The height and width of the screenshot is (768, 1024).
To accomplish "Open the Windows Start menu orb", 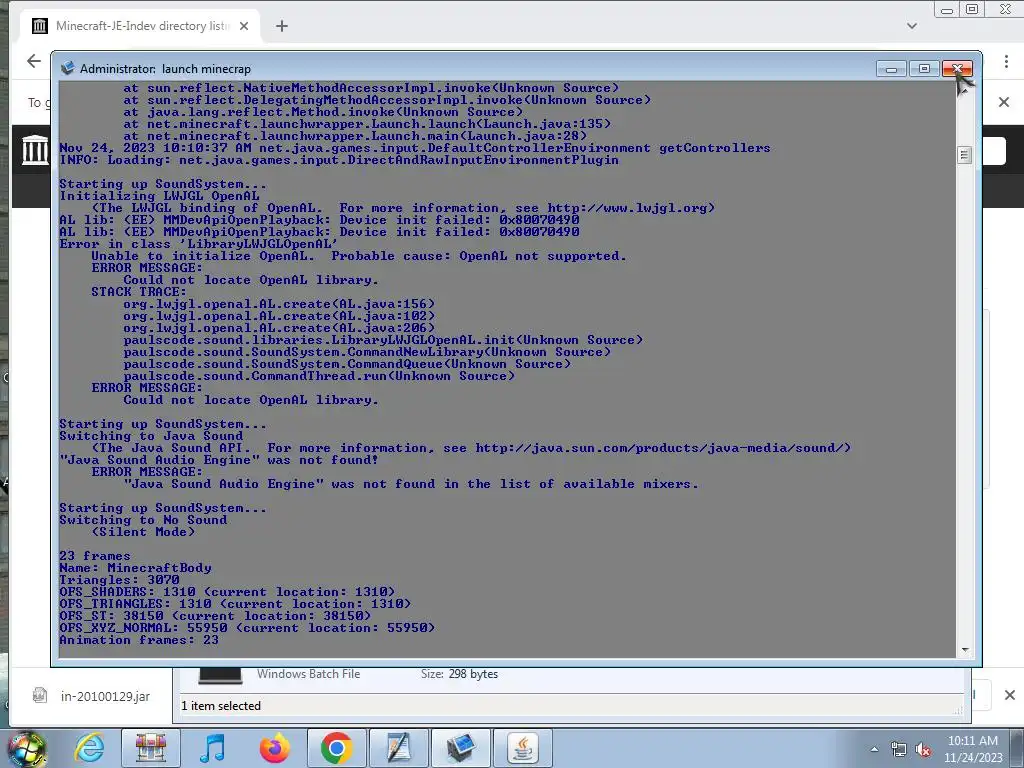I will (25, 749).
